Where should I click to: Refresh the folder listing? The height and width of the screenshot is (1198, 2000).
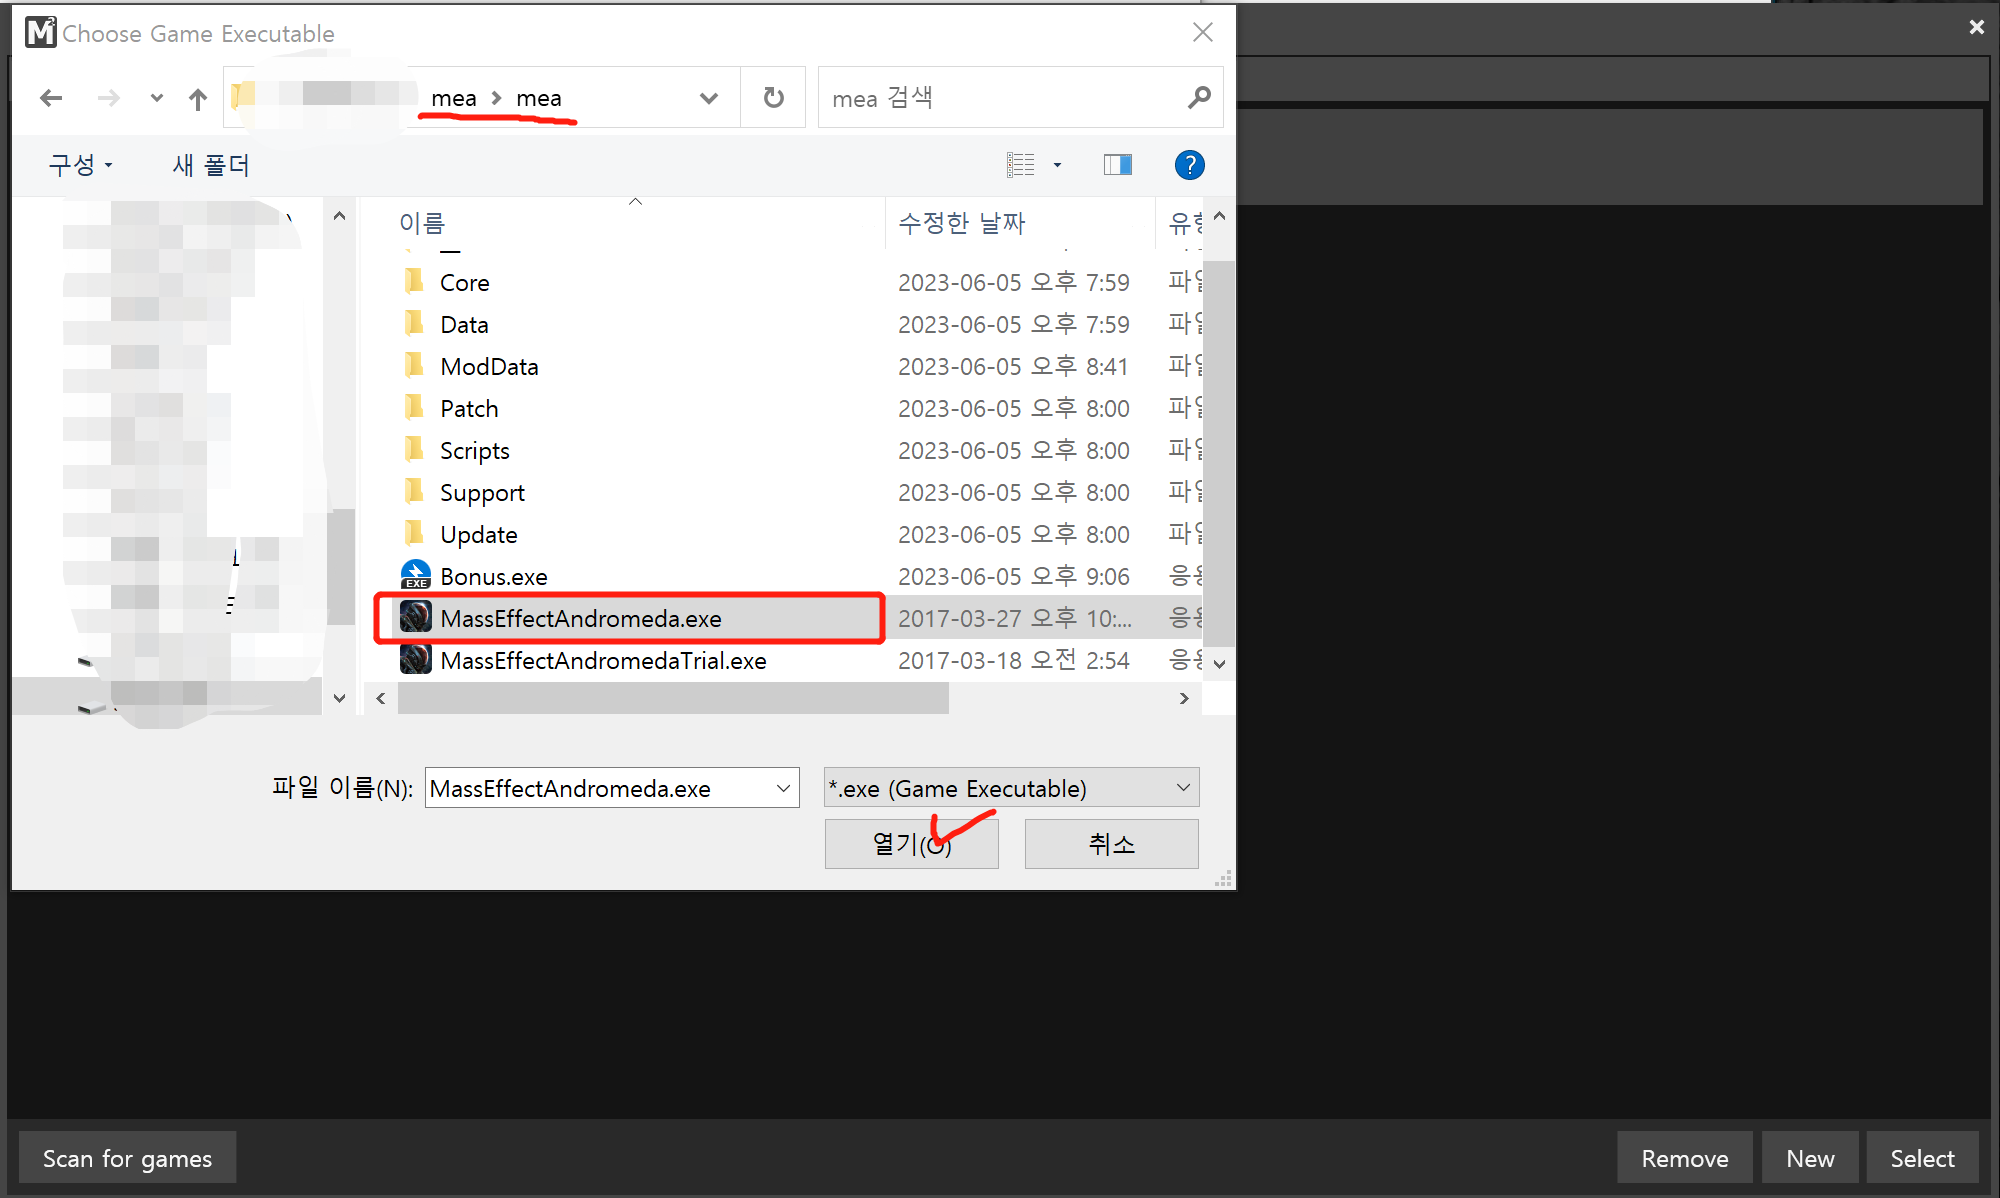click(x=773, y=98)
